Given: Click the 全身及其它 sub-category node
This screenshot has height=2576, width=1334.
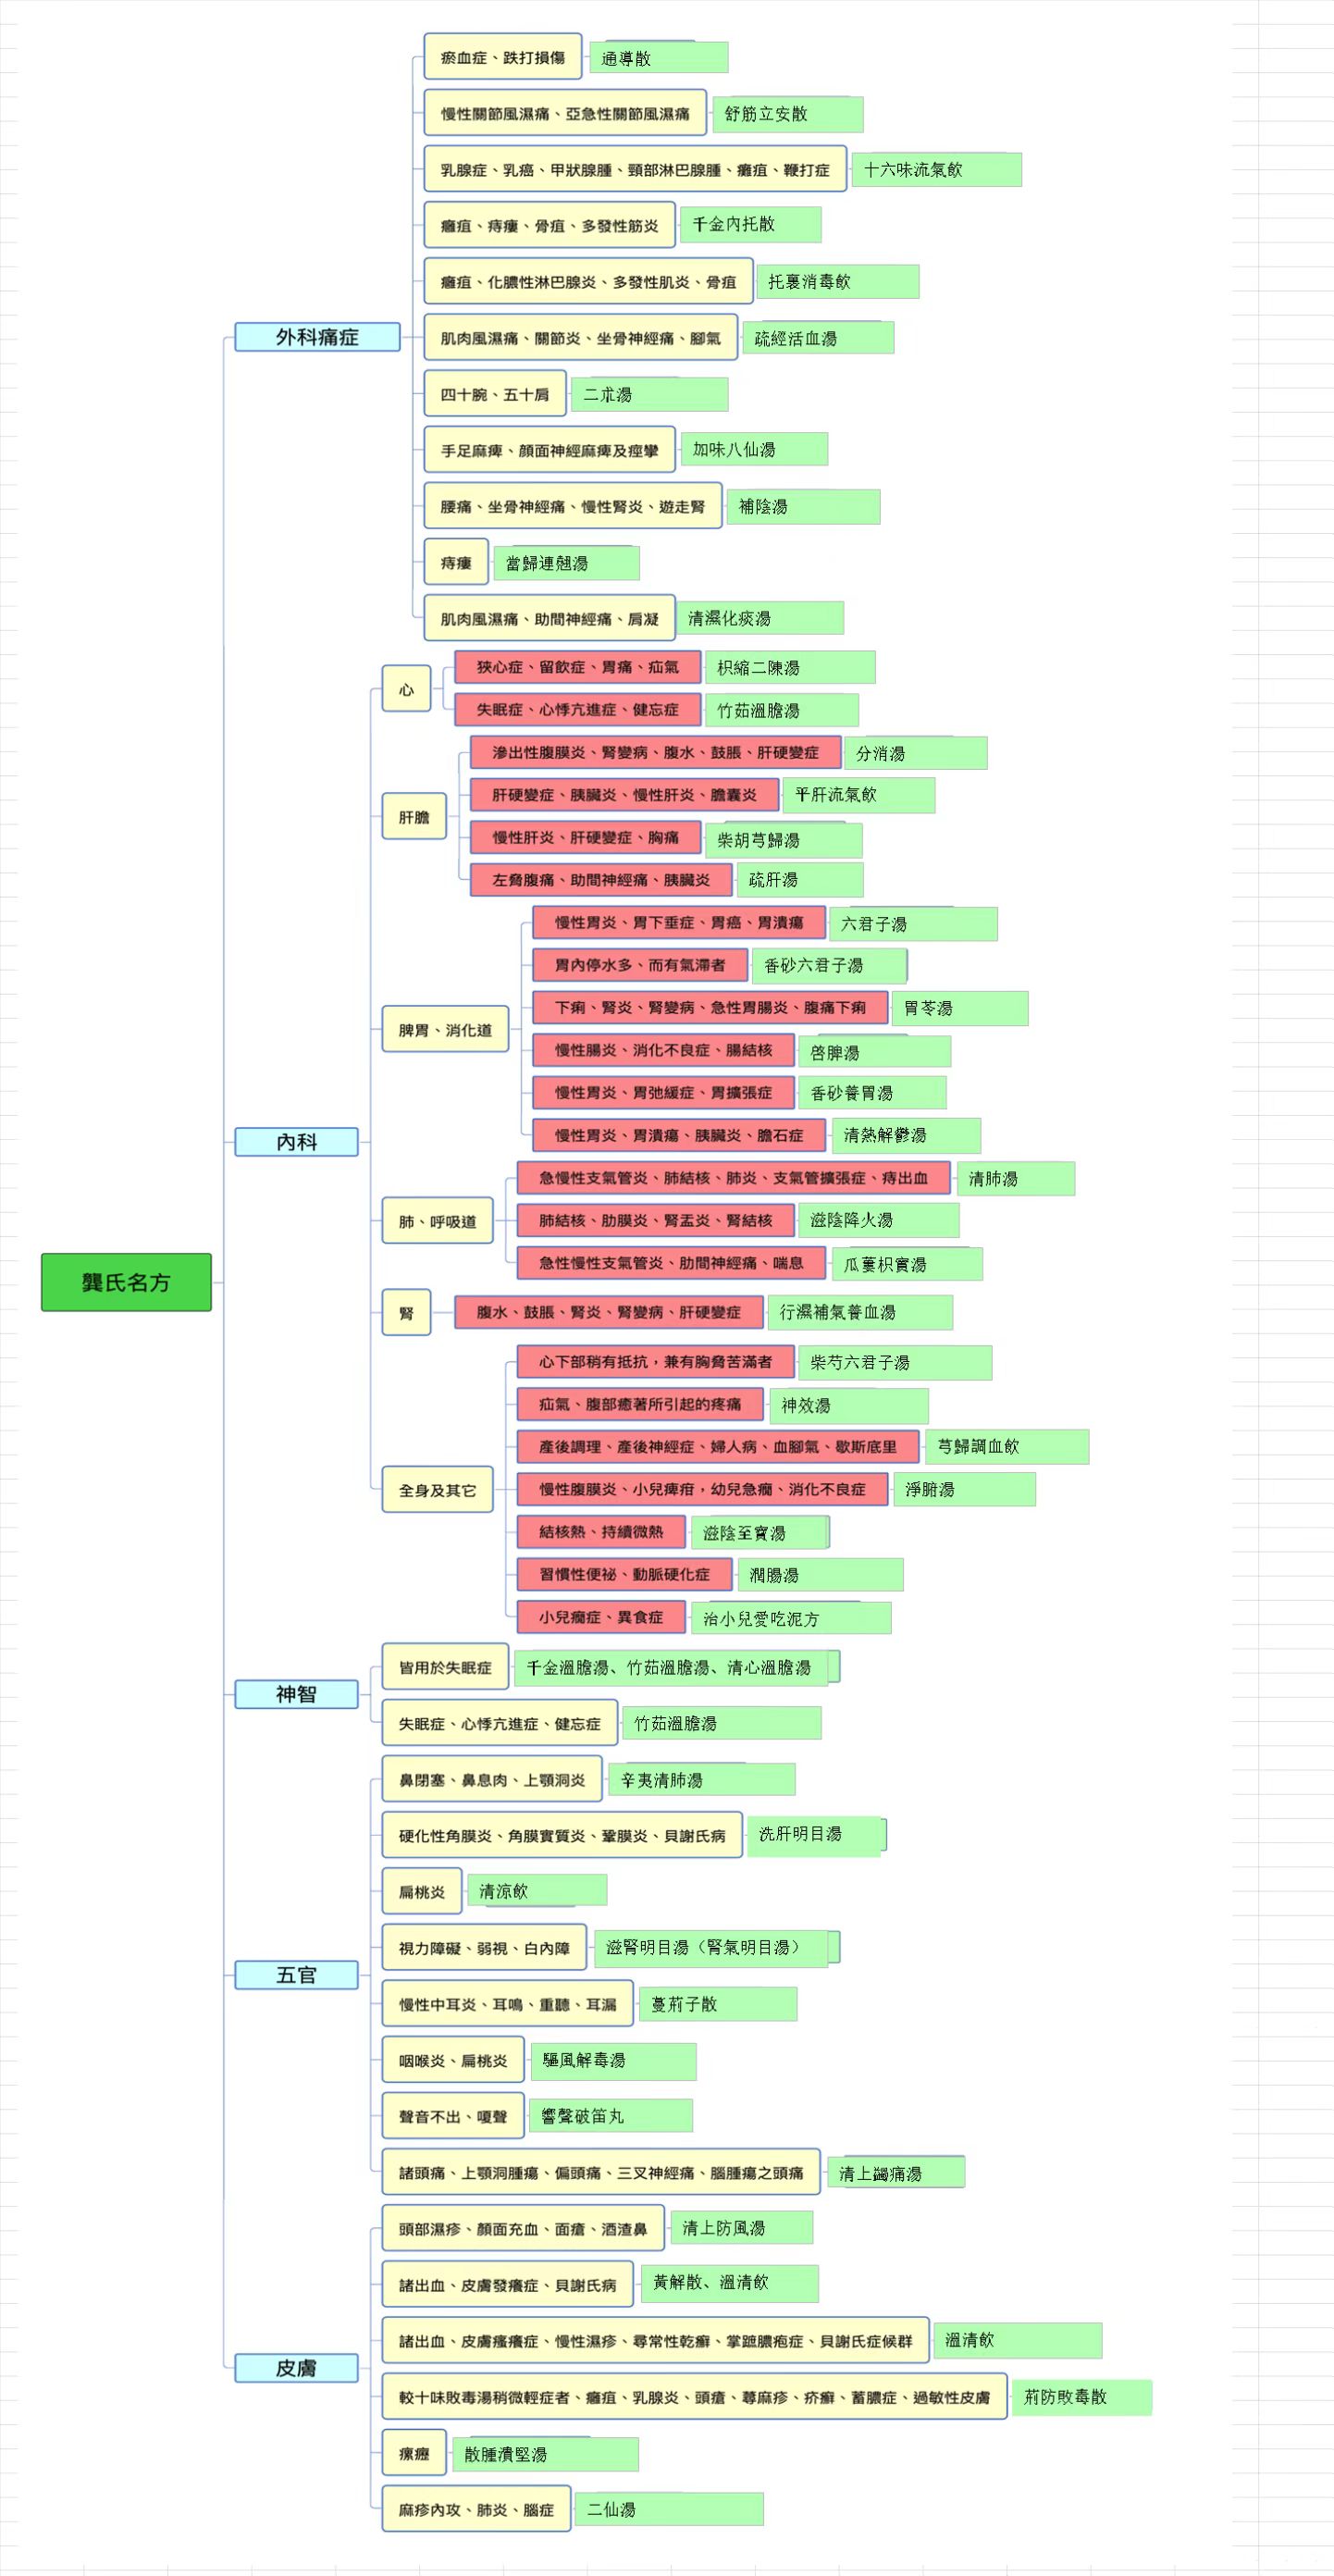Looking at the screenshot, I should click(x=437, y=1490).
